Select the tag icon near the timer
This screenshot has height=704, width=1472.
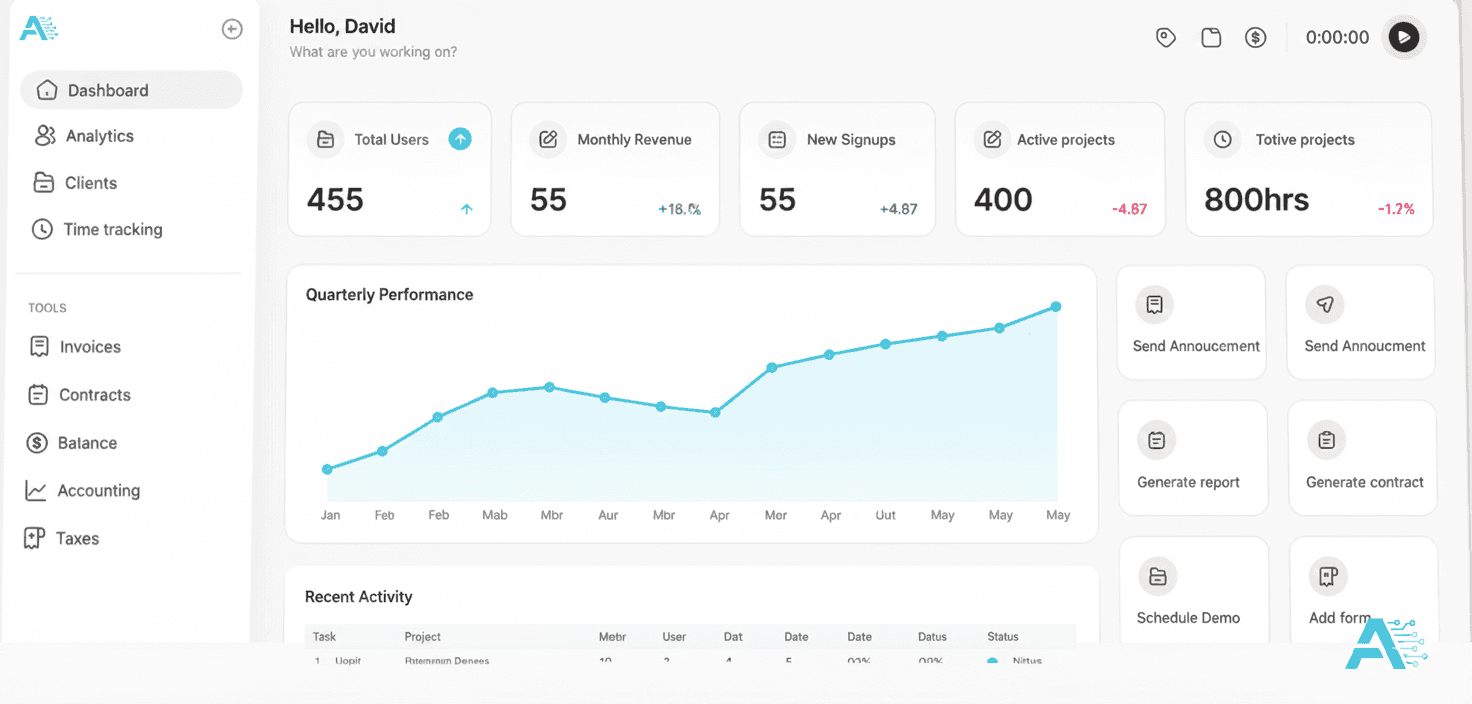click(1165, 36)
